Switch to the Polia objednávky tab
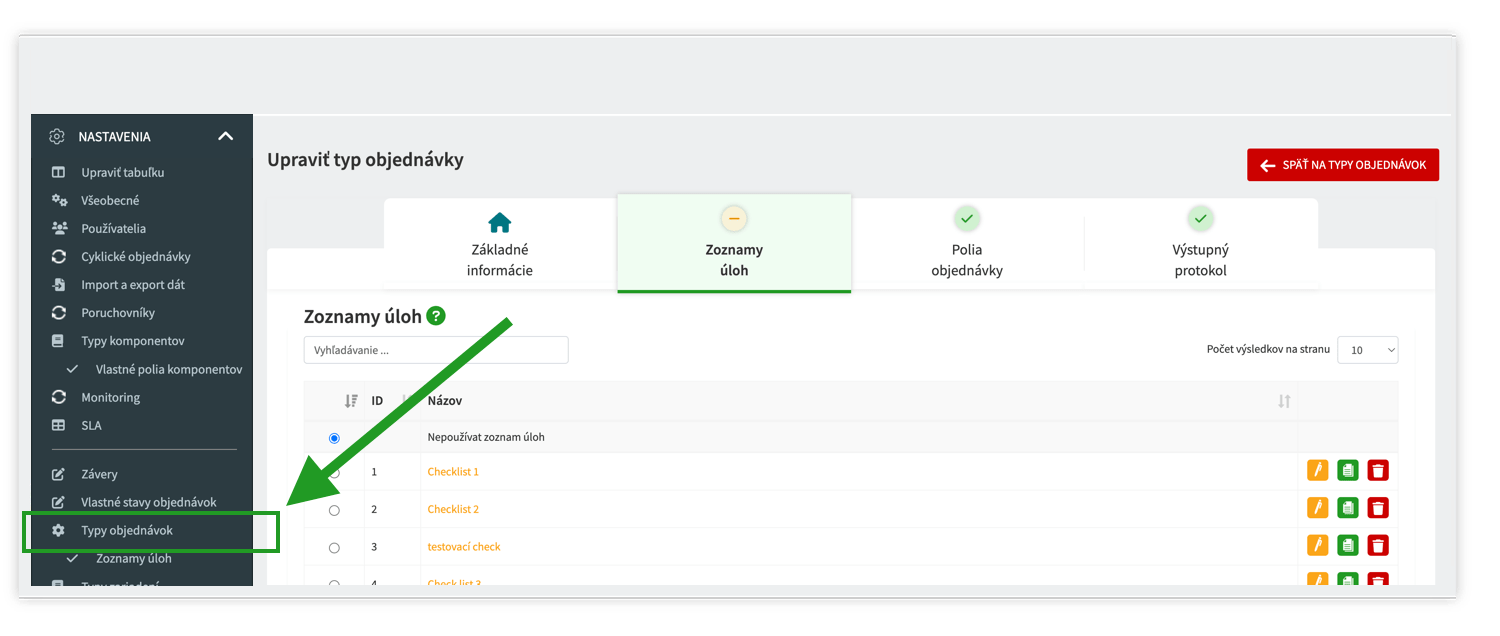 [967, 245]
